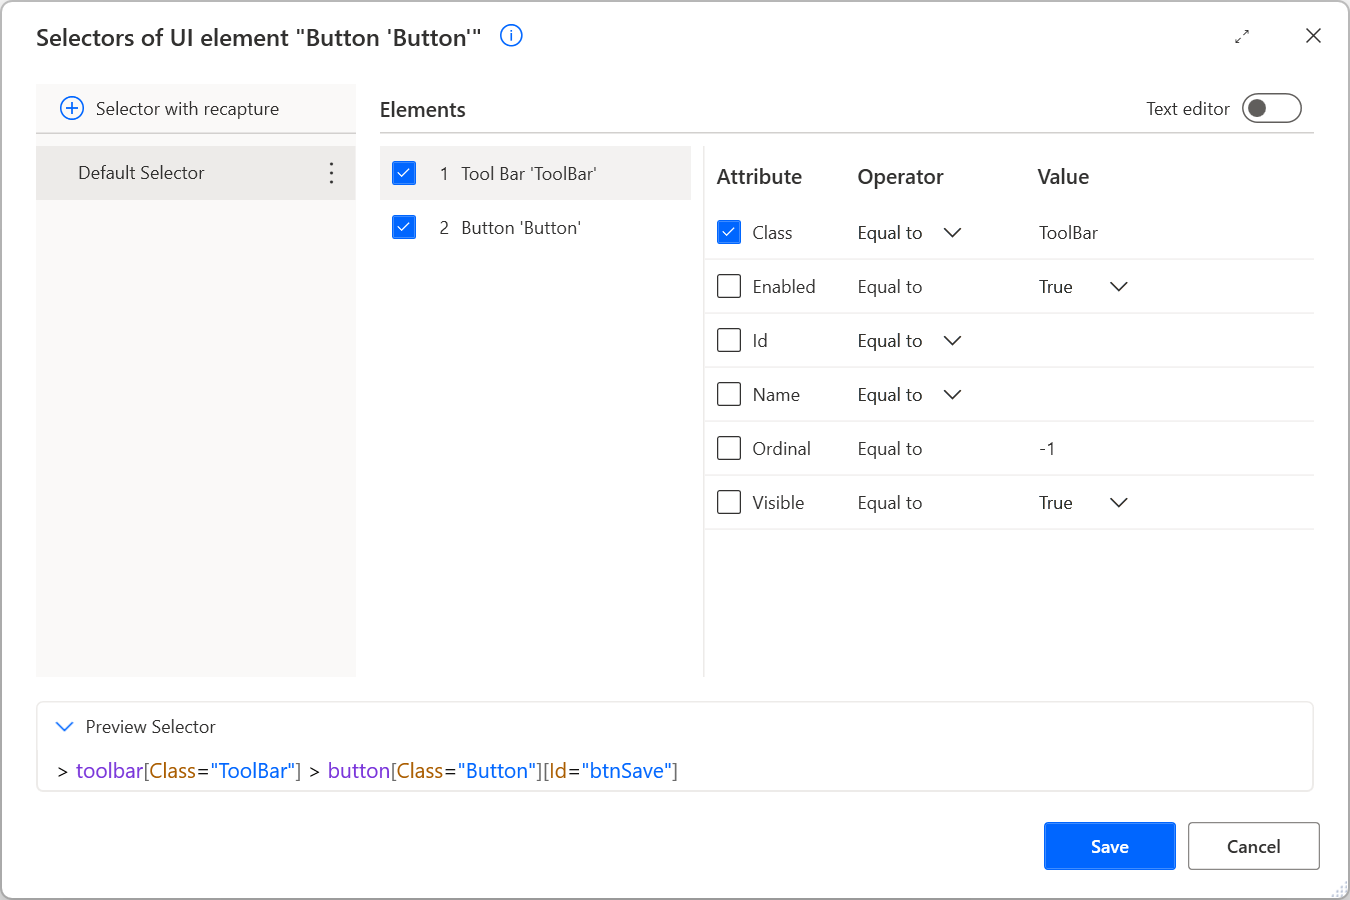Click the expand dialog arrow icon

(1242, 36)
